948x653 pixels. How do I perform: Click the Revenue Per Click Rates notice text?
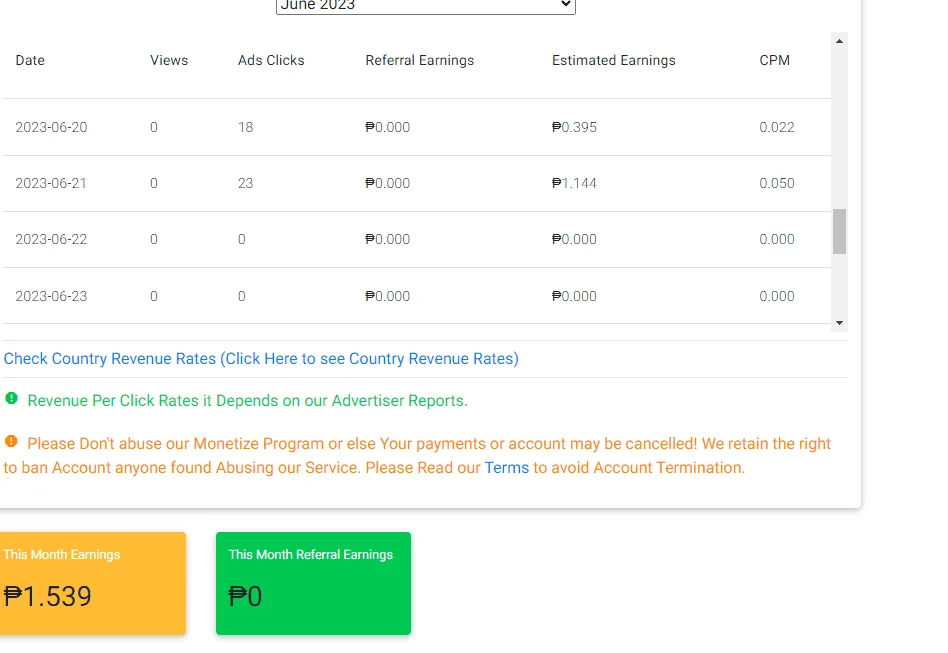click(248, 401)
